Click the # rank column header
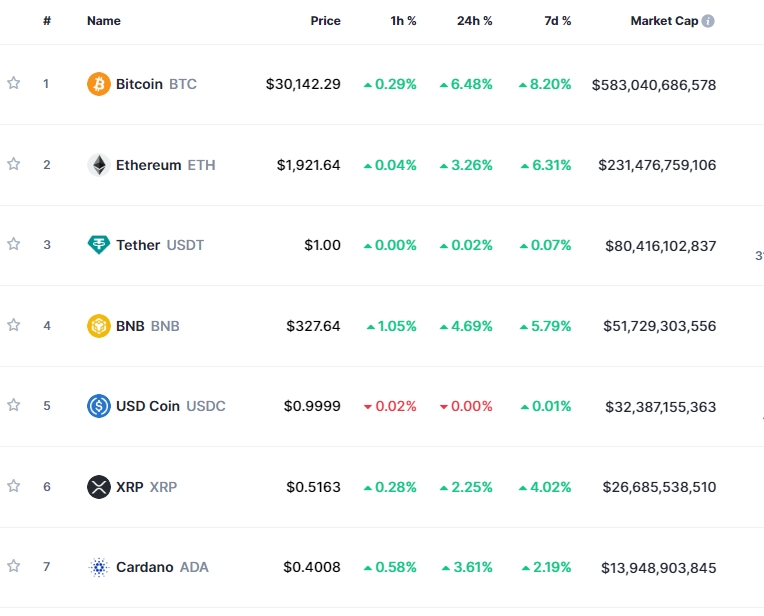 (47, 21)
